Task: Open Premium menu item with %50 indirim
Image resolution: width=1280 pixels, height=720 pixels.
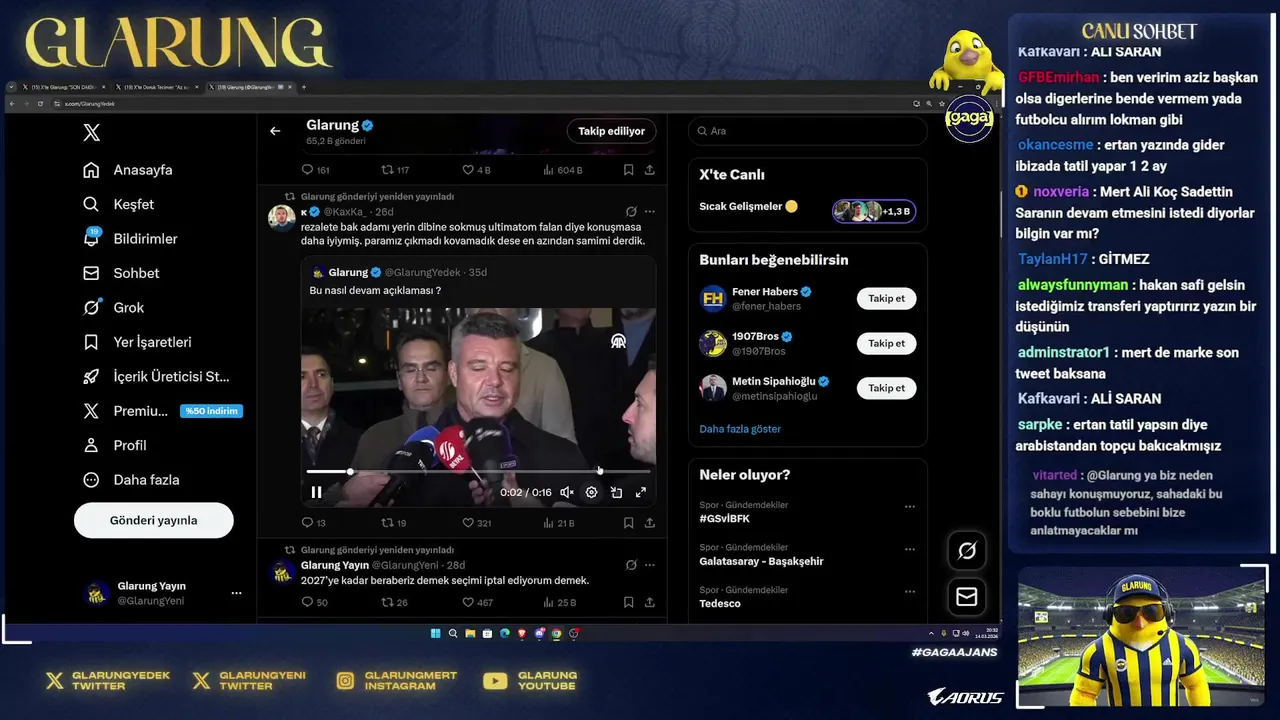Action: click(162, 411)
